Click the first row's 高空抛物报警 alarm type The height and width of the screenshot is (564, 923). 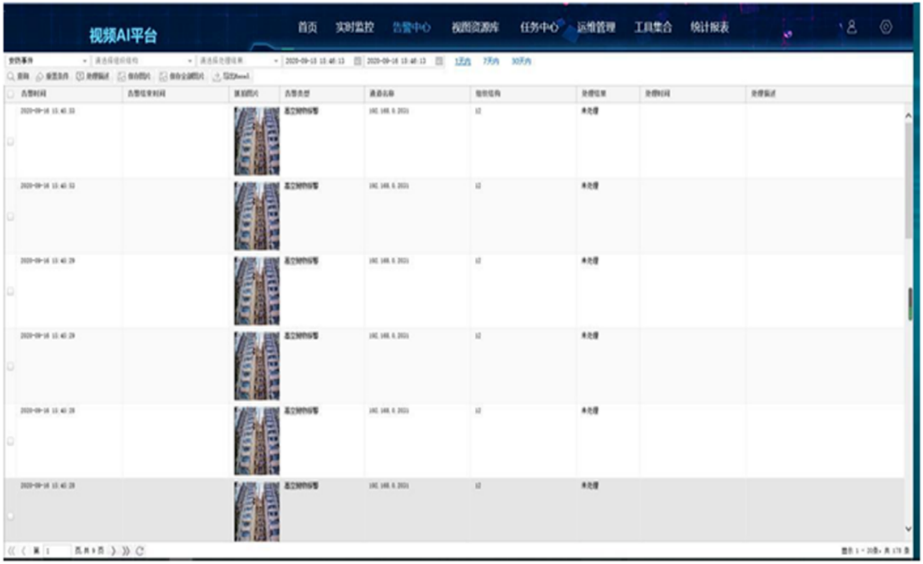(301, 111)
